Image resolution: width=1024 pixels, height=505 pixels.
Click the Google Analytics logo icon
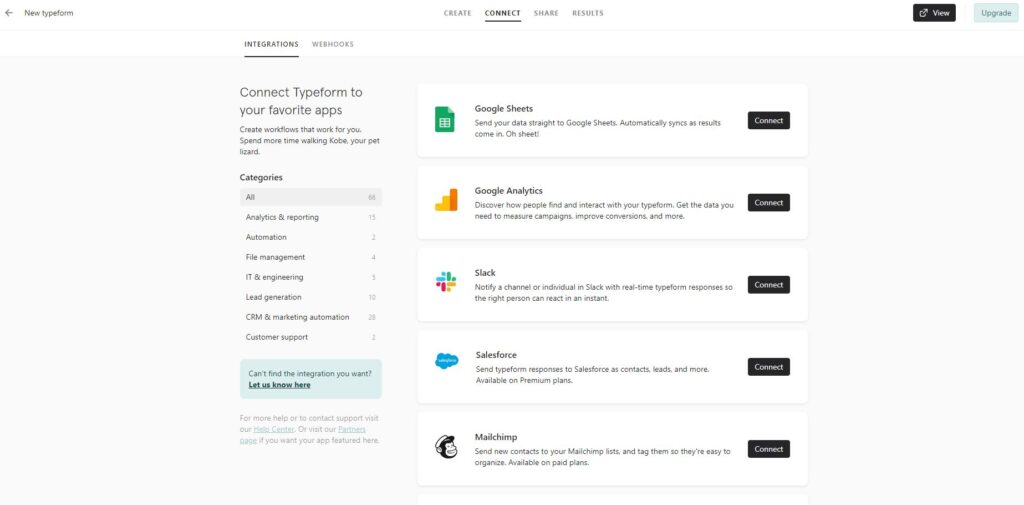click(x=445, y=201)
